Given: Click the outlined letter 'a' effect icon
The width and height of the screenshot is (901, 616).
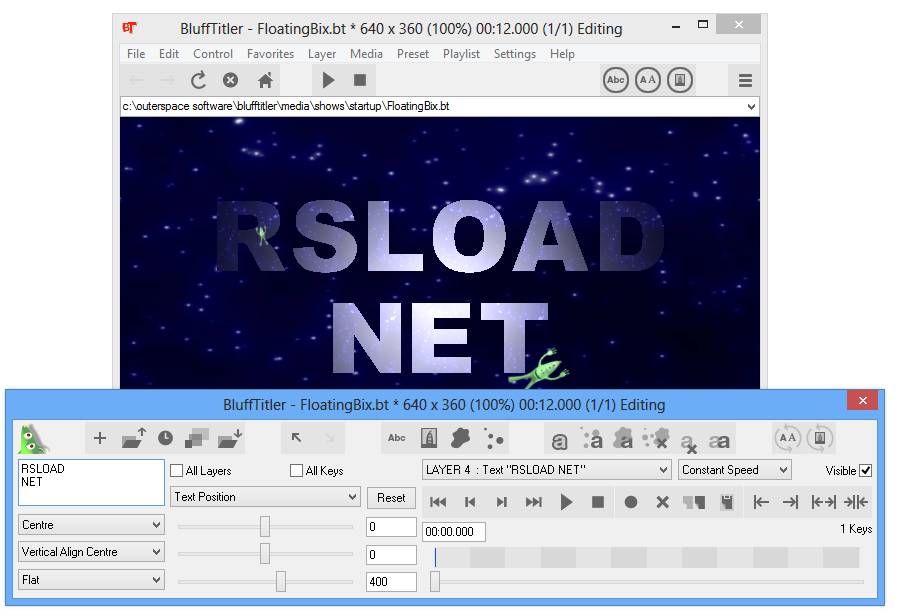Looking at the screenshot, I should (559, 441).
